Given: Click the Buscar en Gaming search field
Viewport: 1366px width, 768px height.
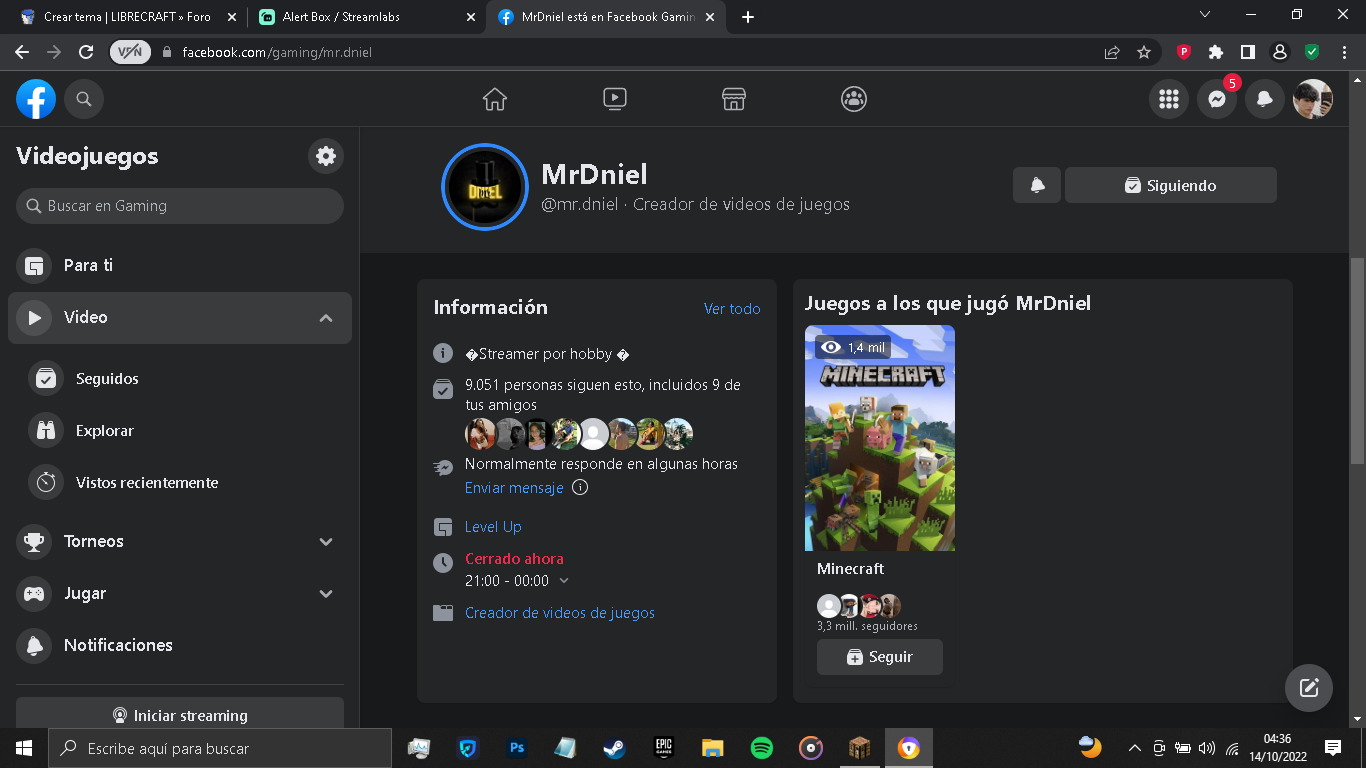Looking at the screenshot, I should click(180, 206).
